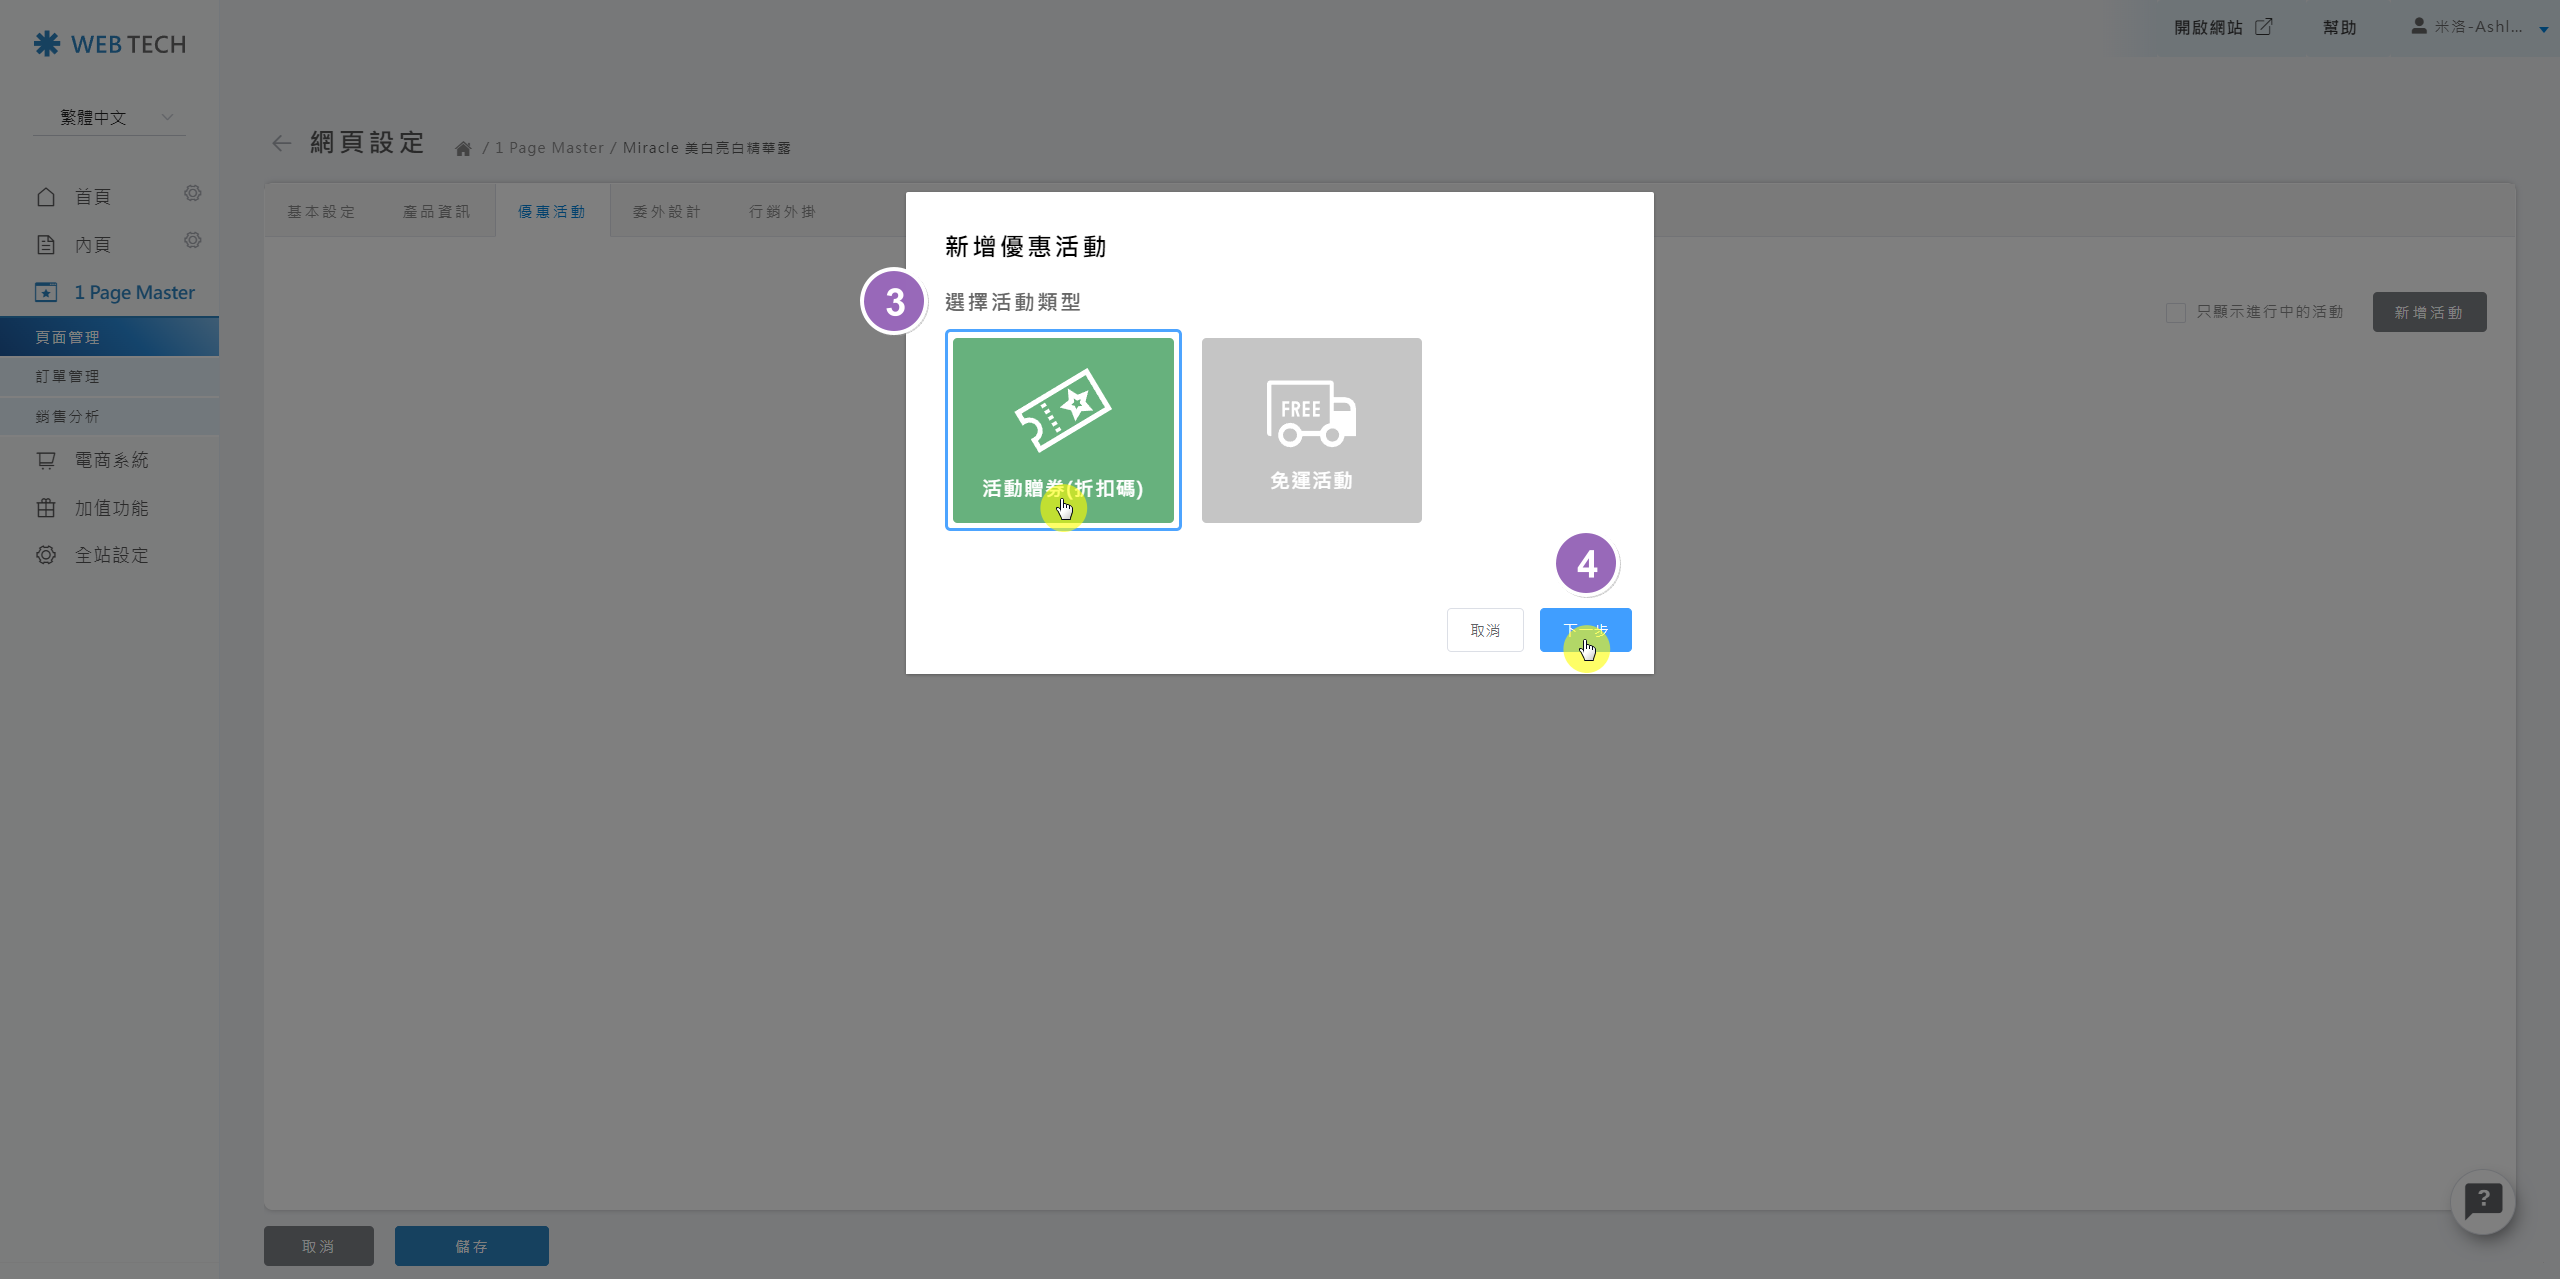Switch to the 產品資訊 tab
2560x1279 pixels.
[x=436, y=212]
